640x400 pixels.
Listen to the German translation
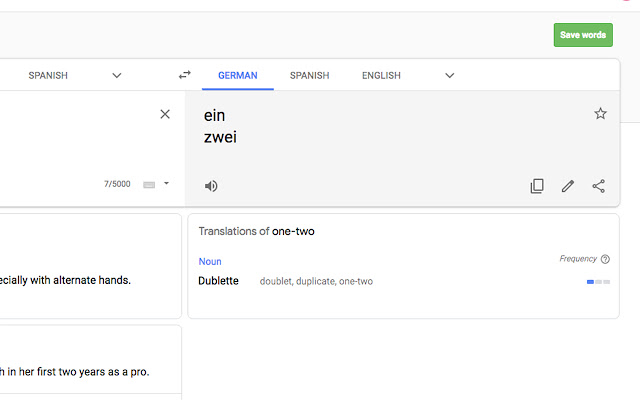coord(211,186)
